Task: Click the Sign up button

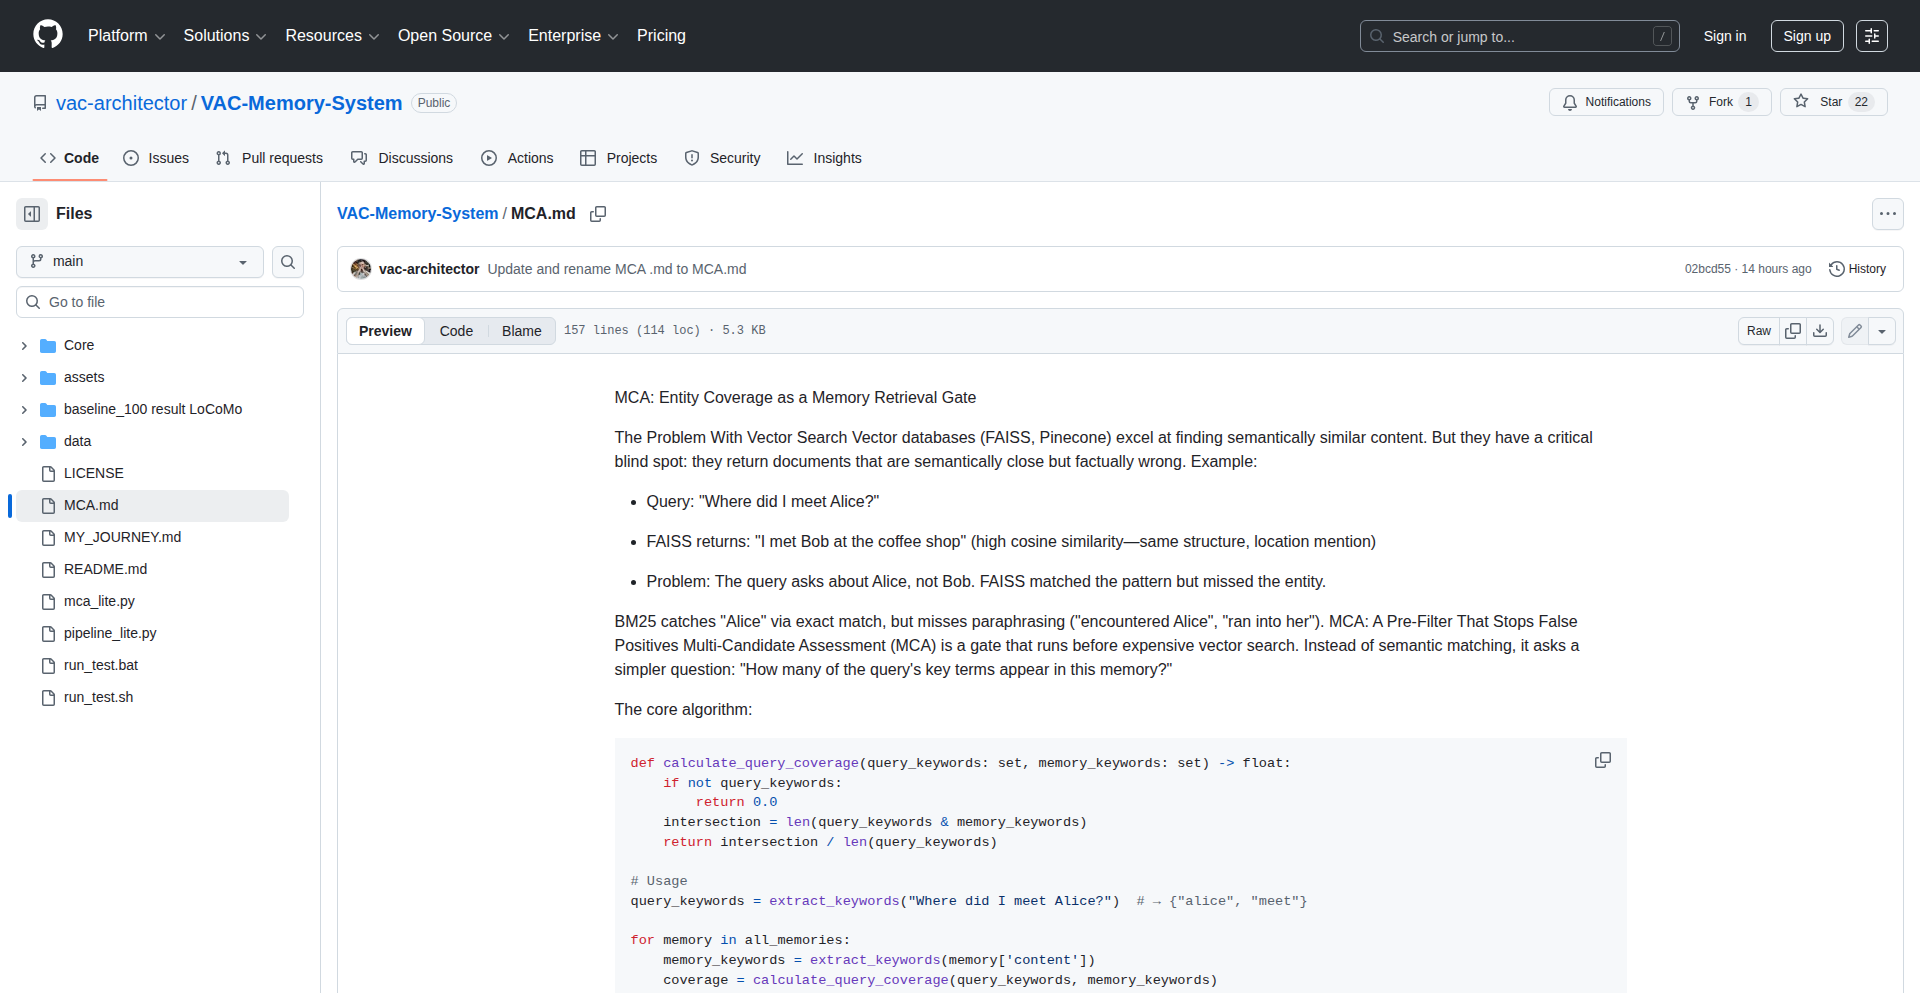Action: [1806, 36]
